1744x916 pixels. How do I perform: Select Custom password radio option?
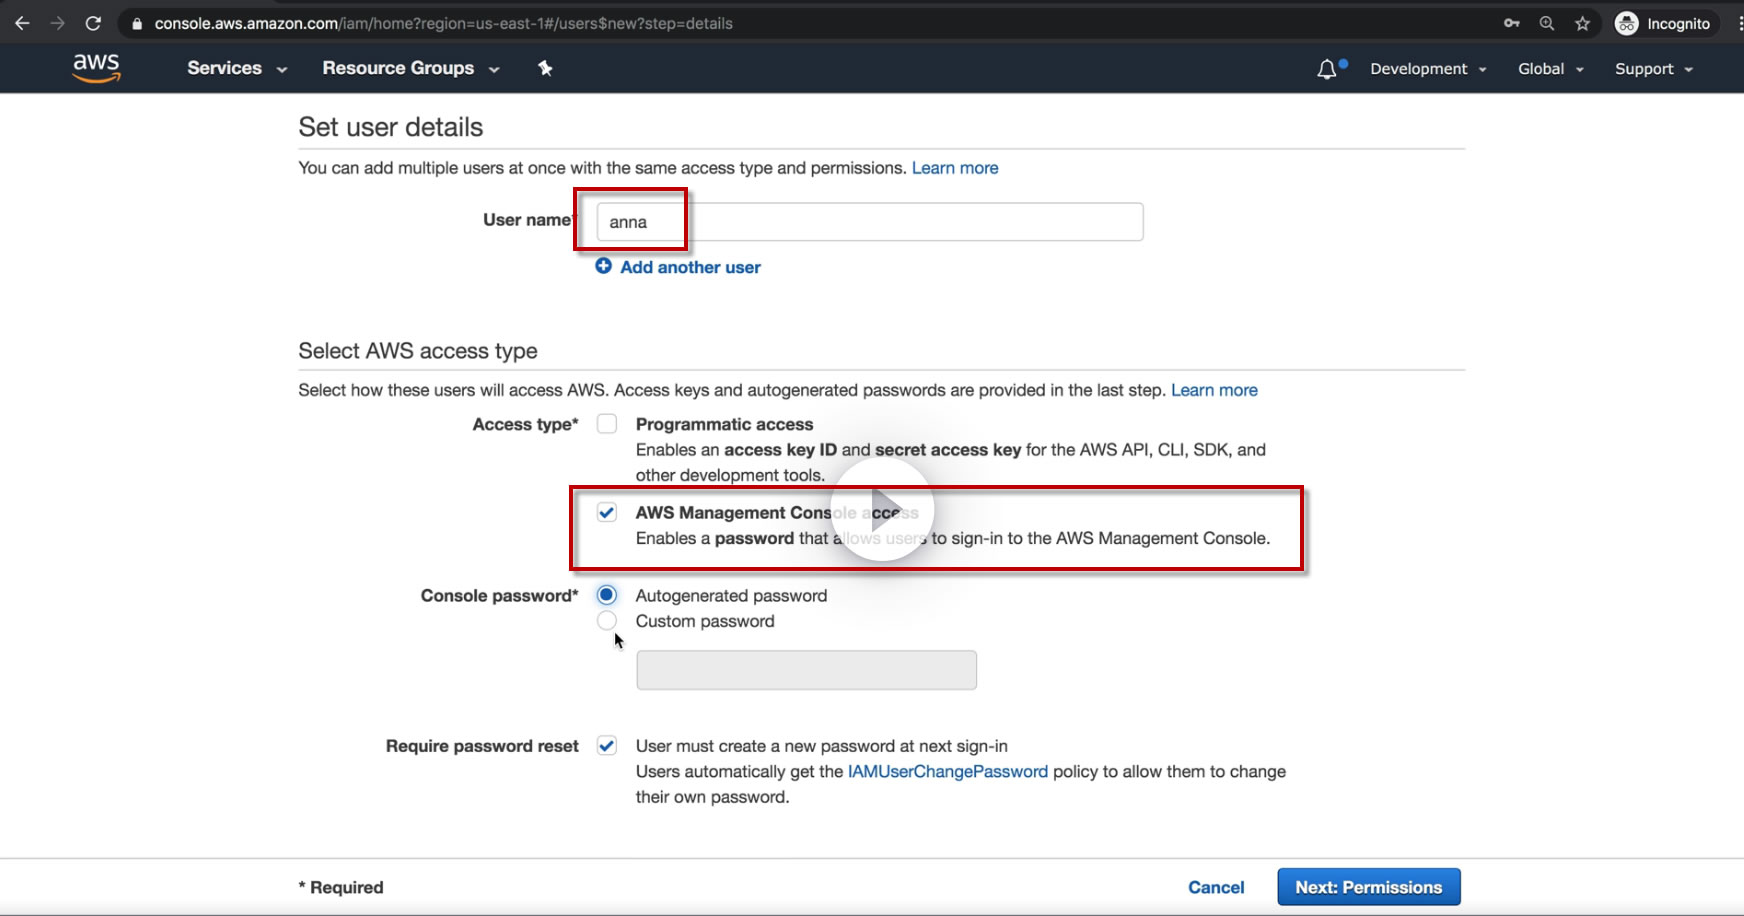(607, 621)
